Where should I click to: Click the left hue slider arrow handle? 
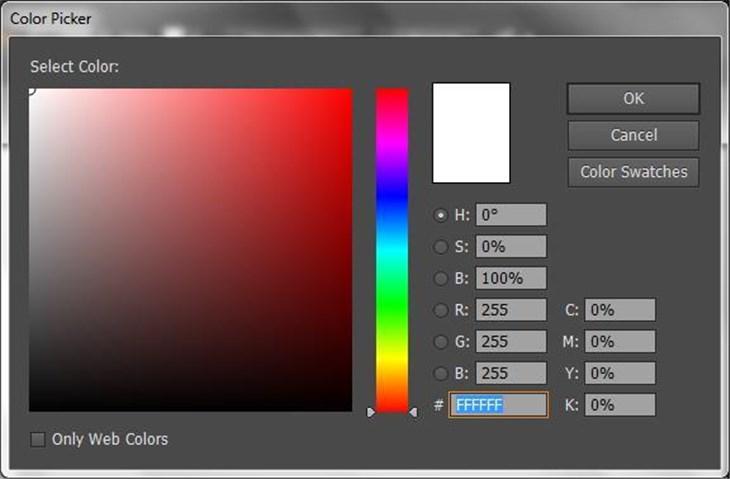371,412
